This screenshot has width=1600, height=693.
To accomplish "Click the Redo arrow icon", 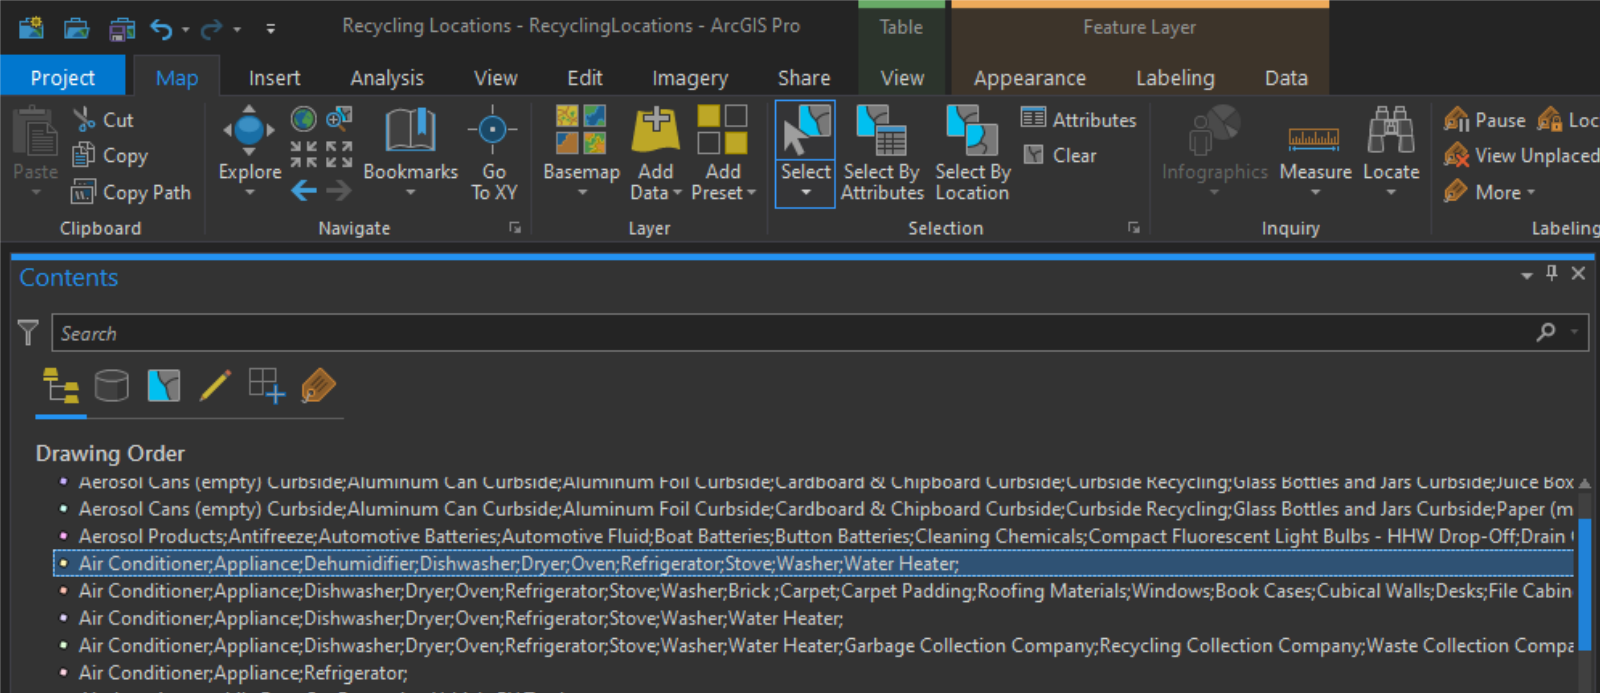I will pos(211,29).
